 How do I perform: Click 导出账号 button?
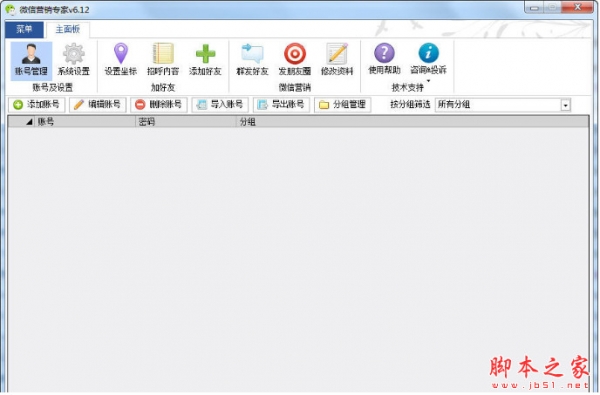[281, 104]
